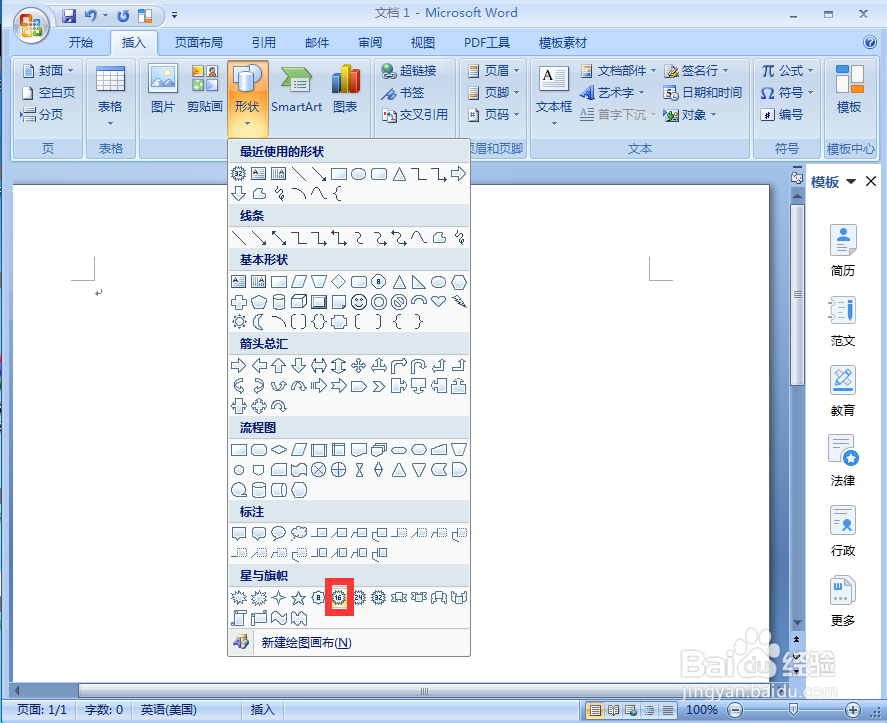Select the quad arrow shape
887x723 pixels.
pos(359,365)
